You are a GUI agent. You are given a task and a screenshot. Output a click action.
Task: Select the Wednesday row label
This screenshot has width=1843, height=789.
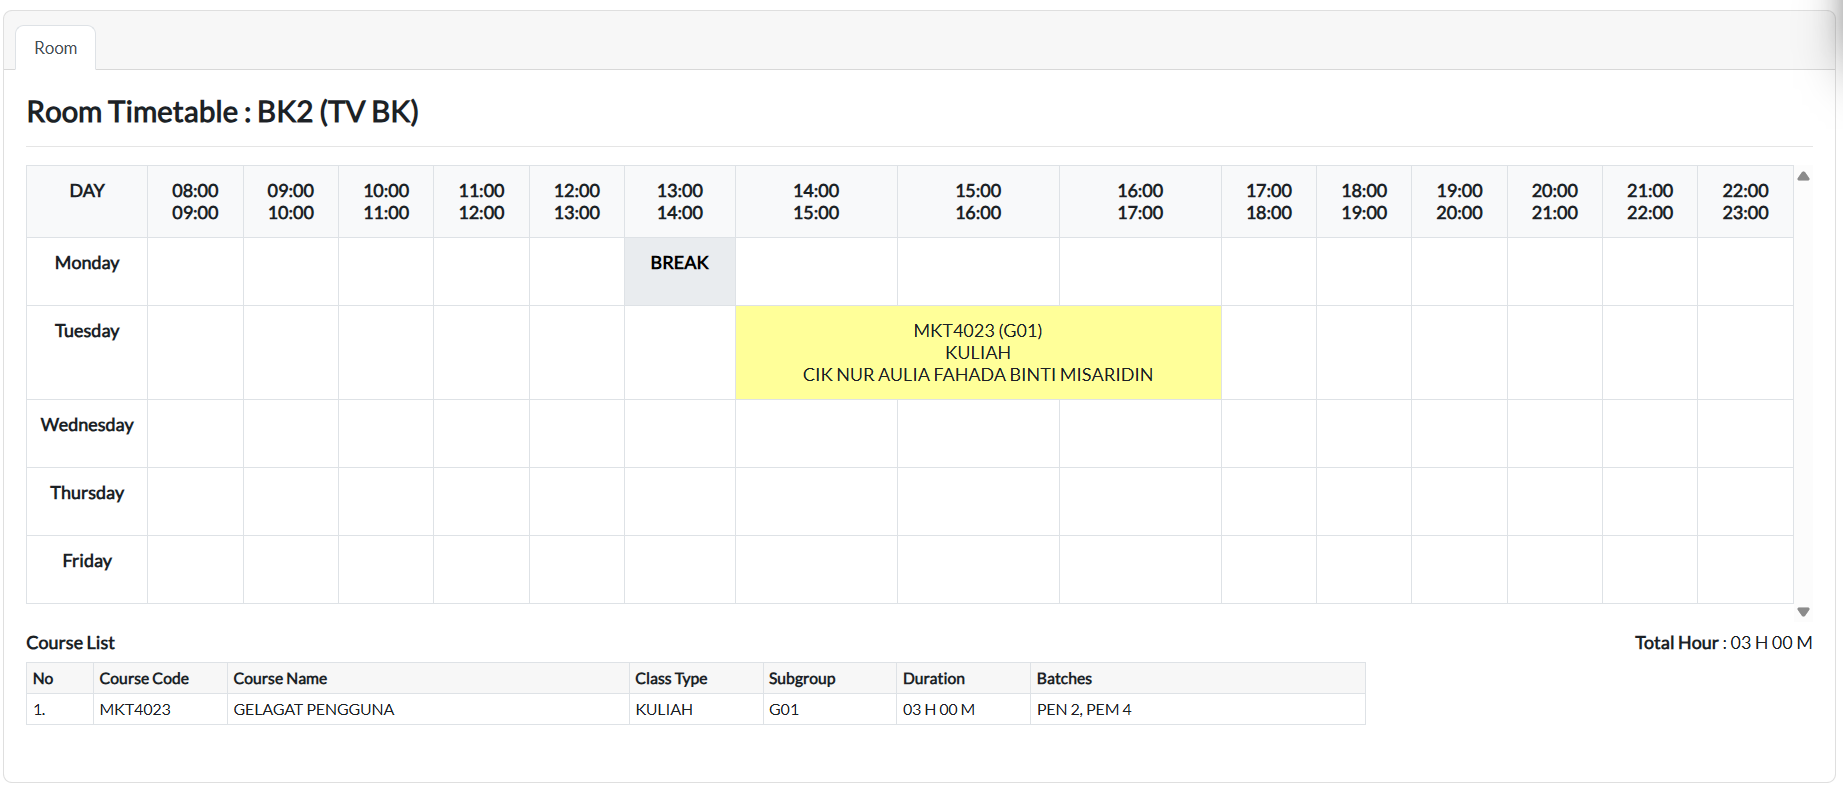(x=87, y=425)
